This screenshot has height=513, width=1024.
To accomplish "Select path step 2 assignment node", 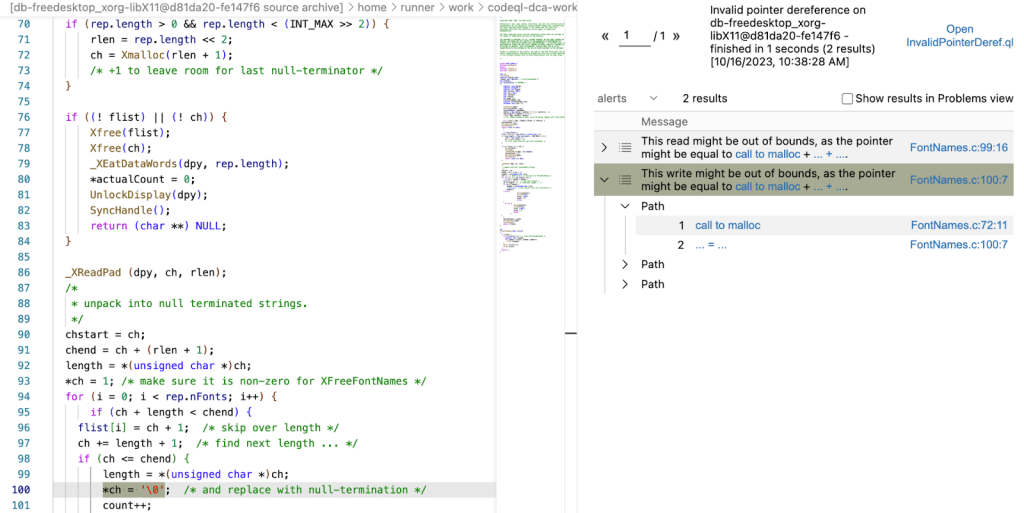I will coord(710,245).
